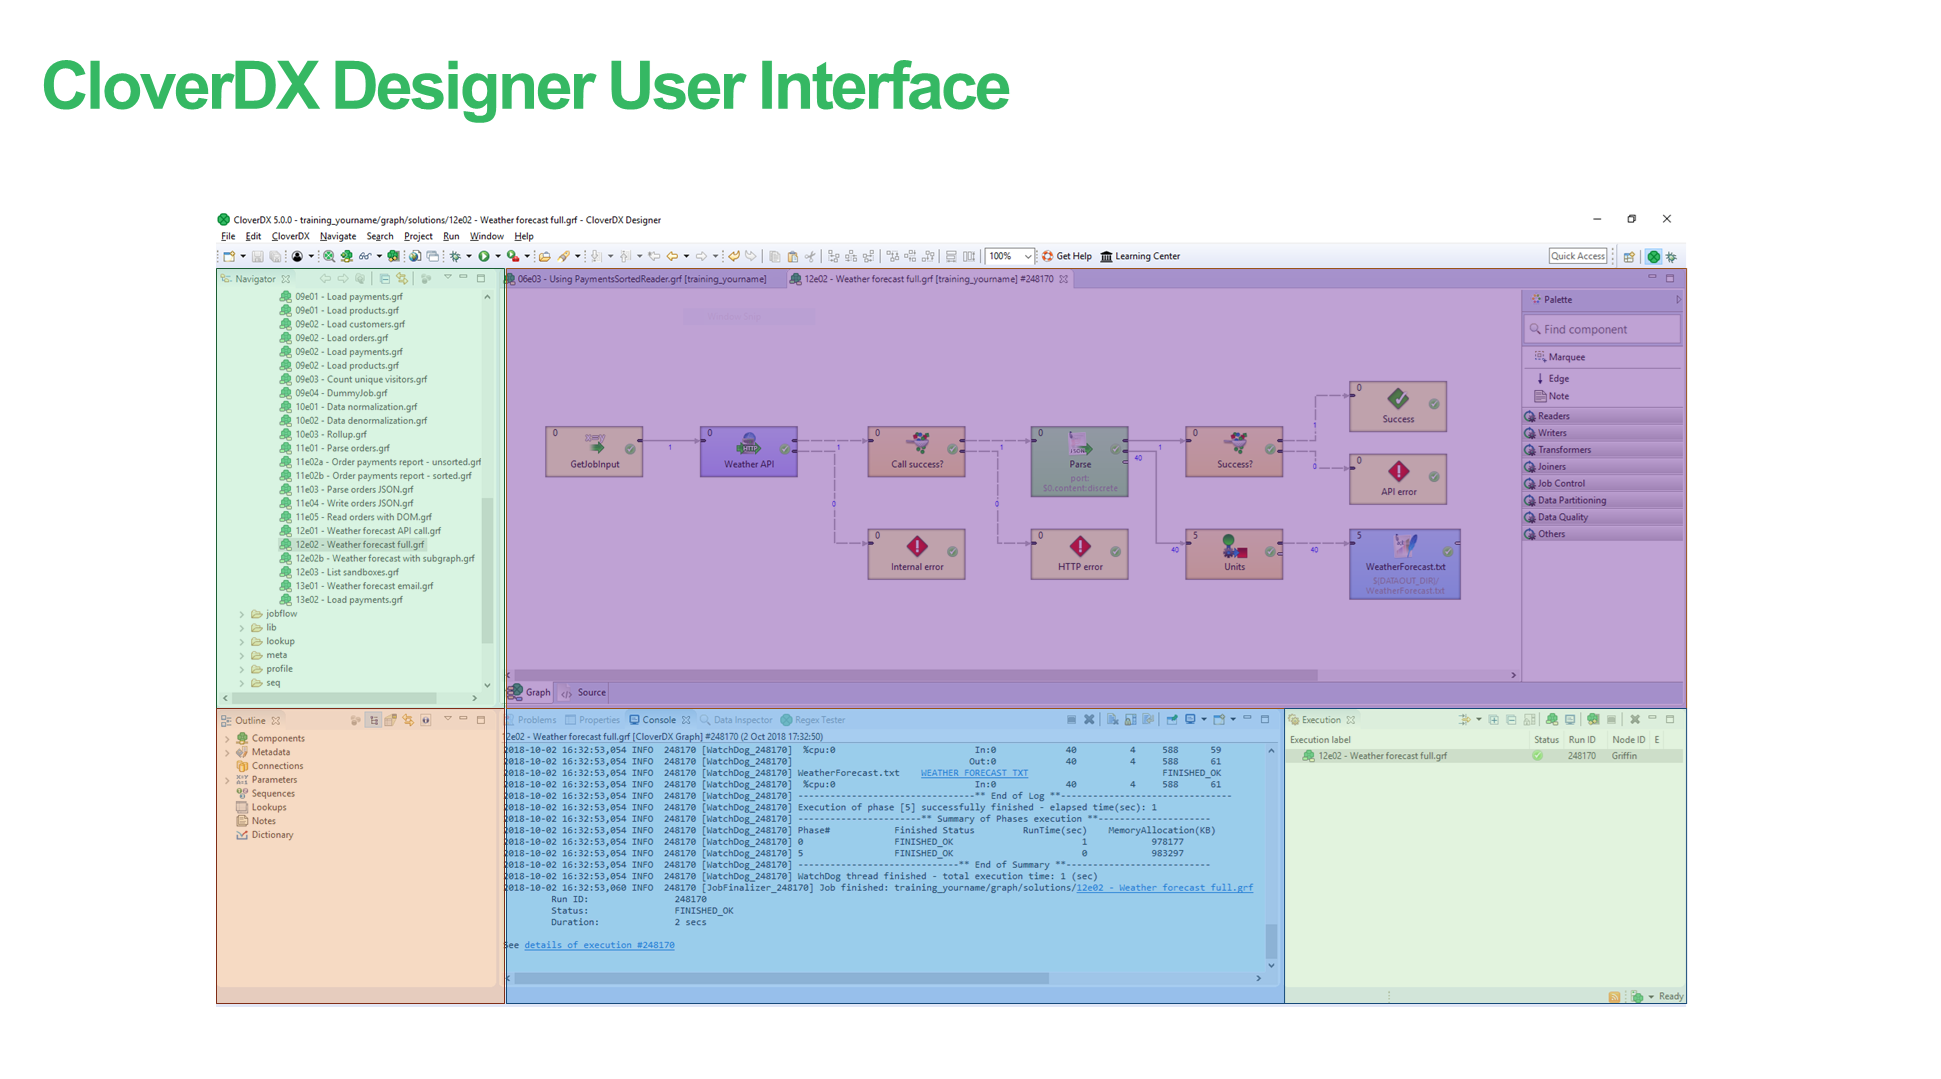
Task: Toggle Link with Editor in the Navigator
Action: click(402, 278)
